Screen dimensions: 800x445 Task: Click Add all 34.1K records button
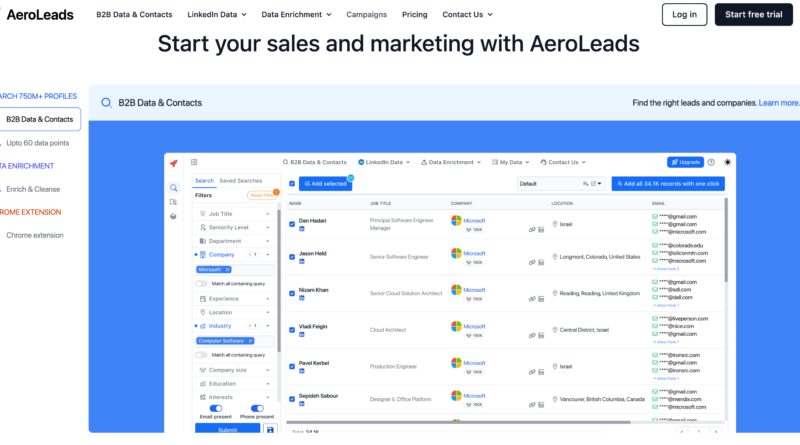point(668,184)
